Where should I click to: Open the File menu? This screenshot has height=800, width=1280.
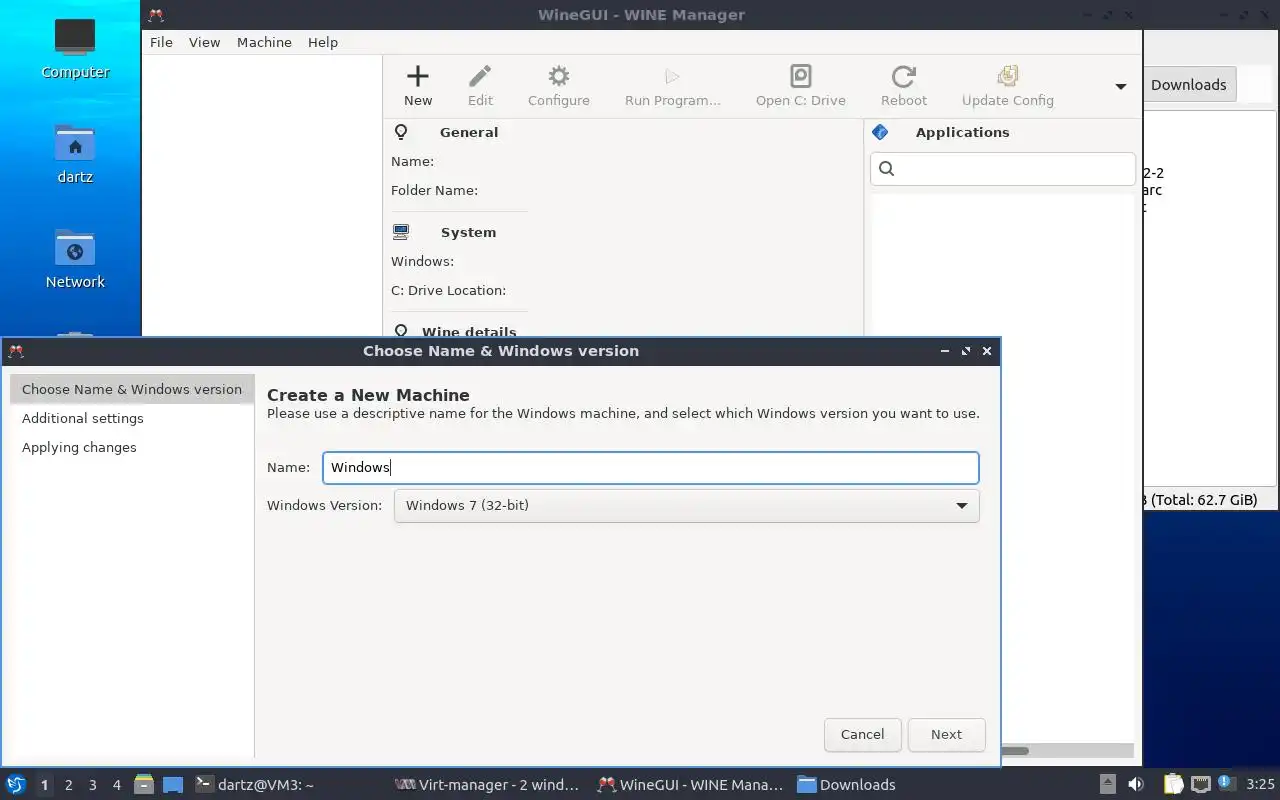(x=161, y=42)
